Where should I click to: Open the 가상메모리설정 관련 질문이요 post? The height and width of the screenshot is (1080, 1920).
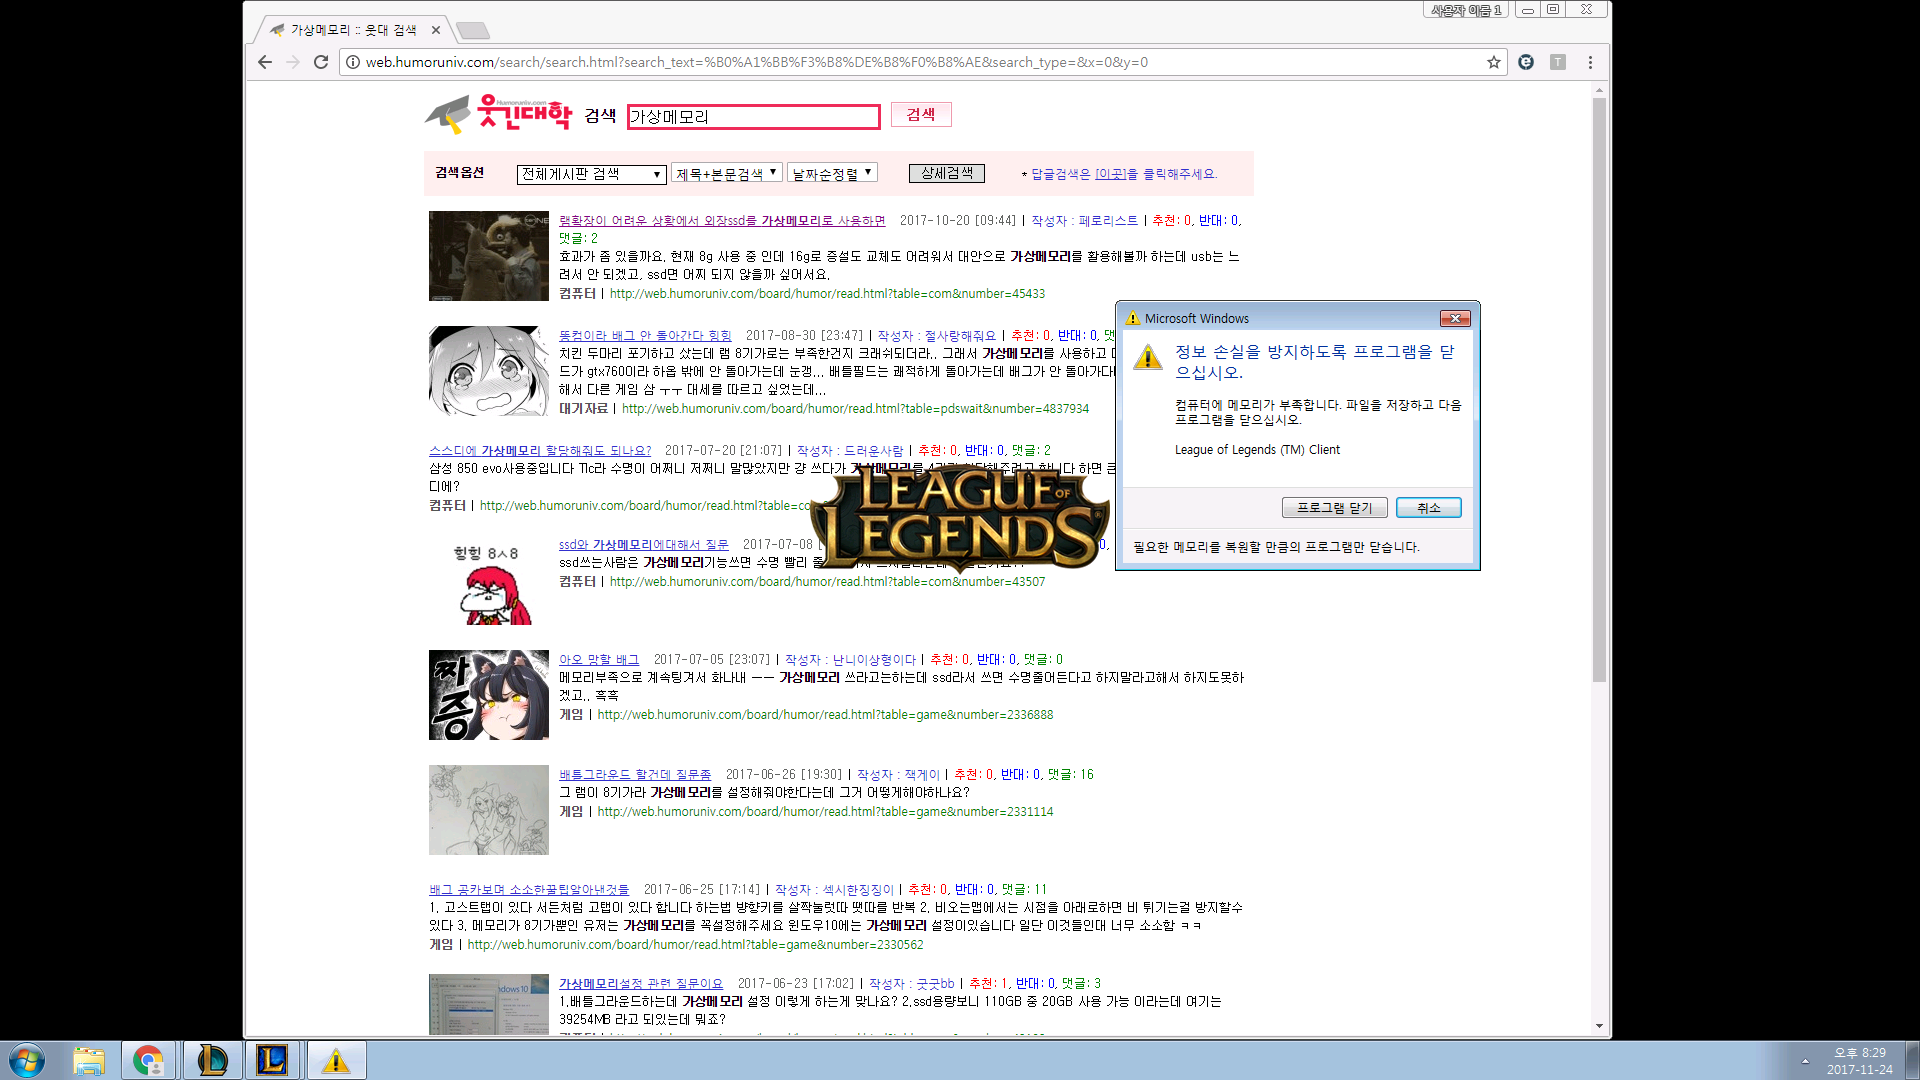click(640, 984)
